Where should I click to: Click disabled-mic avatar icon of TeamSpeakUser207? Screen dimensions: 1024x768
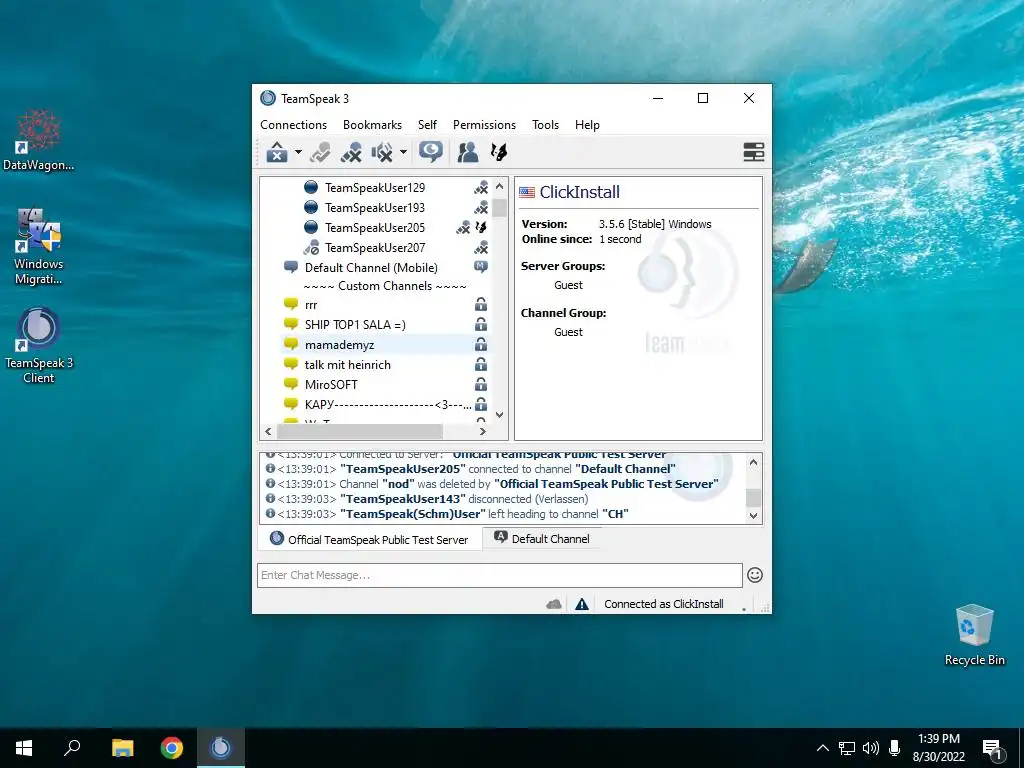[x=311, y=248]
